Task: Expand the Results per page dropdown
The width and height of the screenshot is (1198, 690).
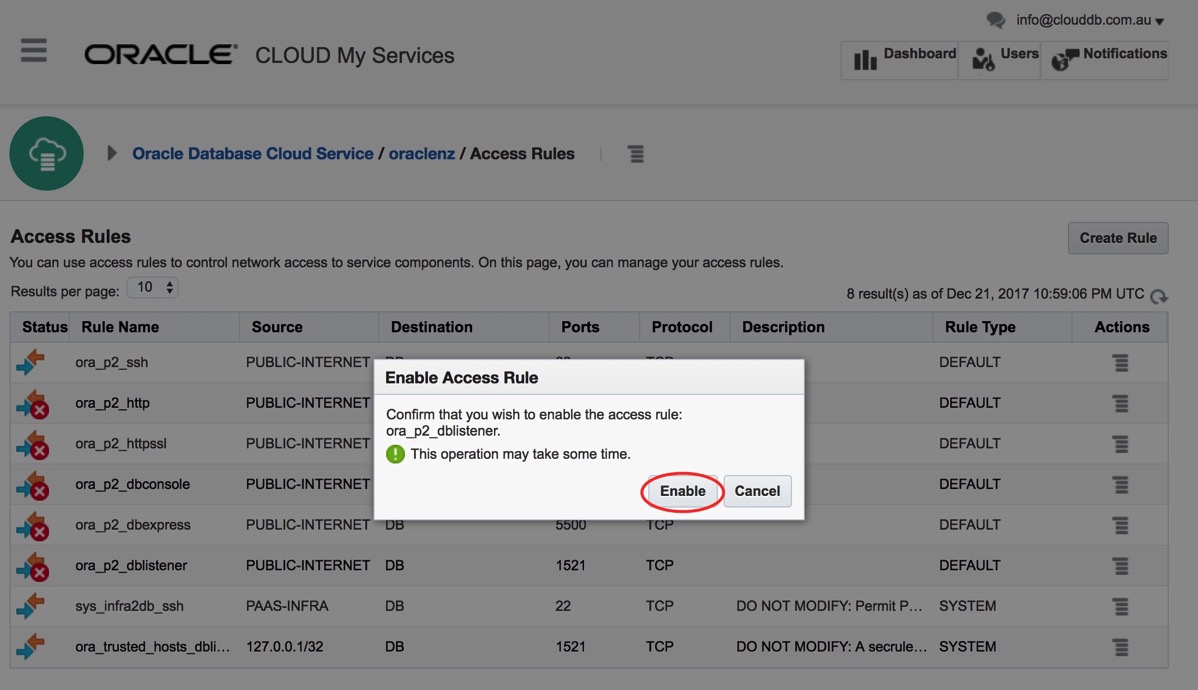Action: pos(152,288)
